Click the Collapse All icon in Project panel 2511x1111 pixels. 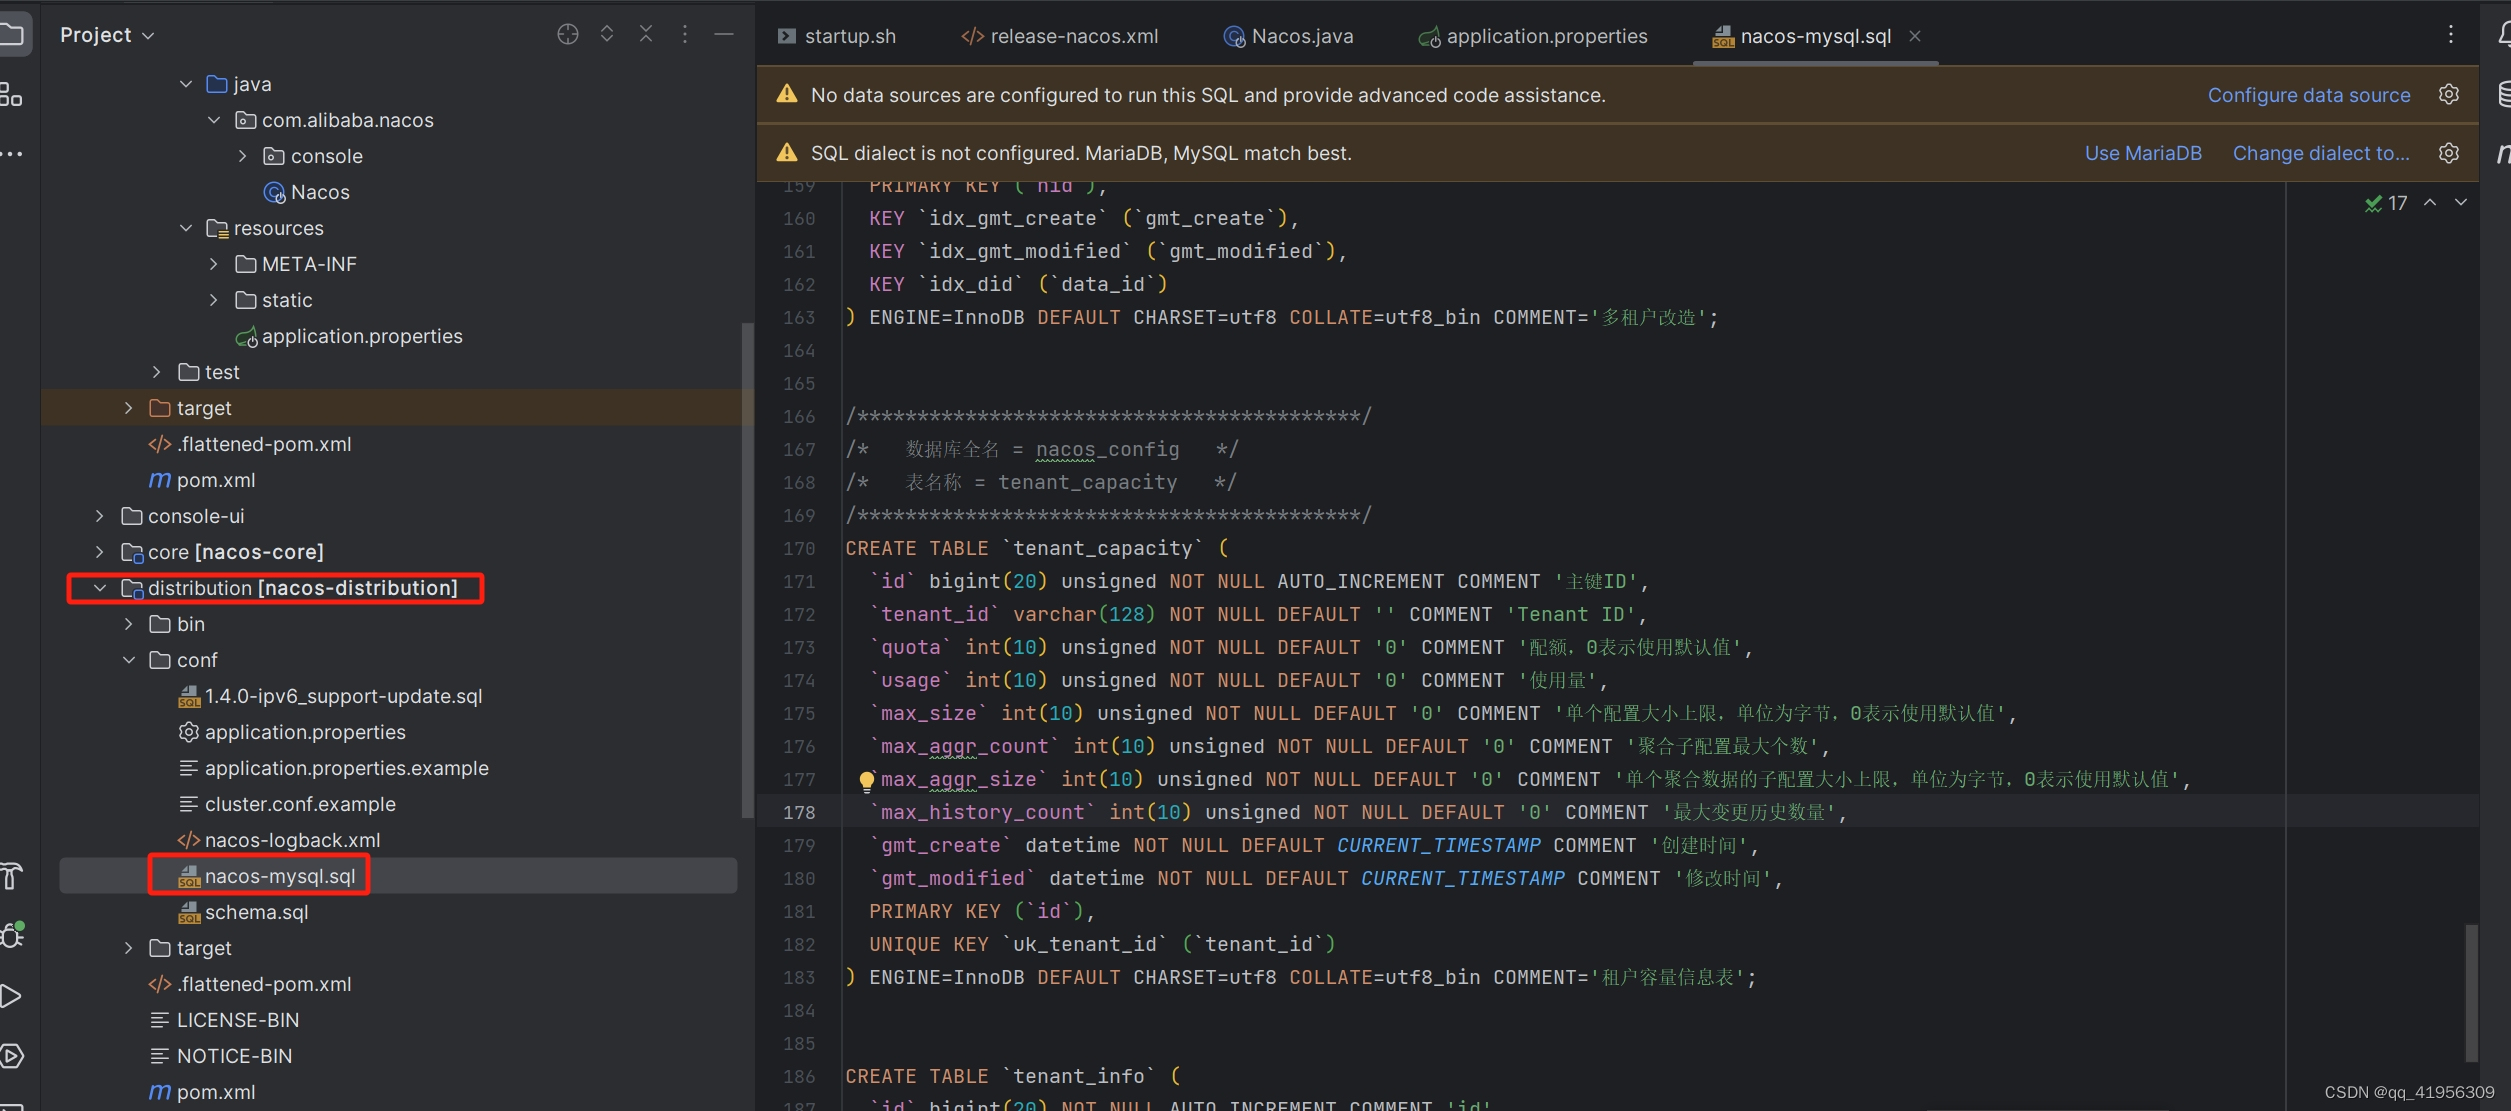tap(646, 34)
